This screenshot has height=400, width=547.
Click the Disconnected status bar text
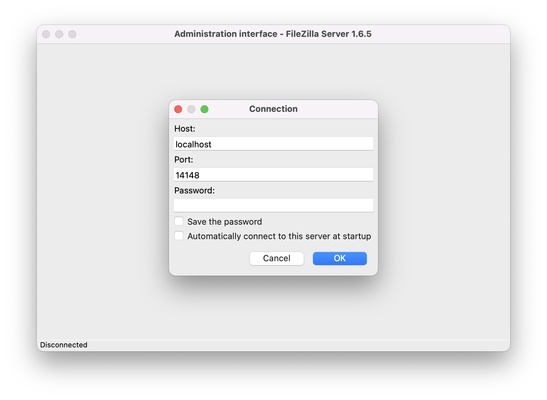click(63, 345)
